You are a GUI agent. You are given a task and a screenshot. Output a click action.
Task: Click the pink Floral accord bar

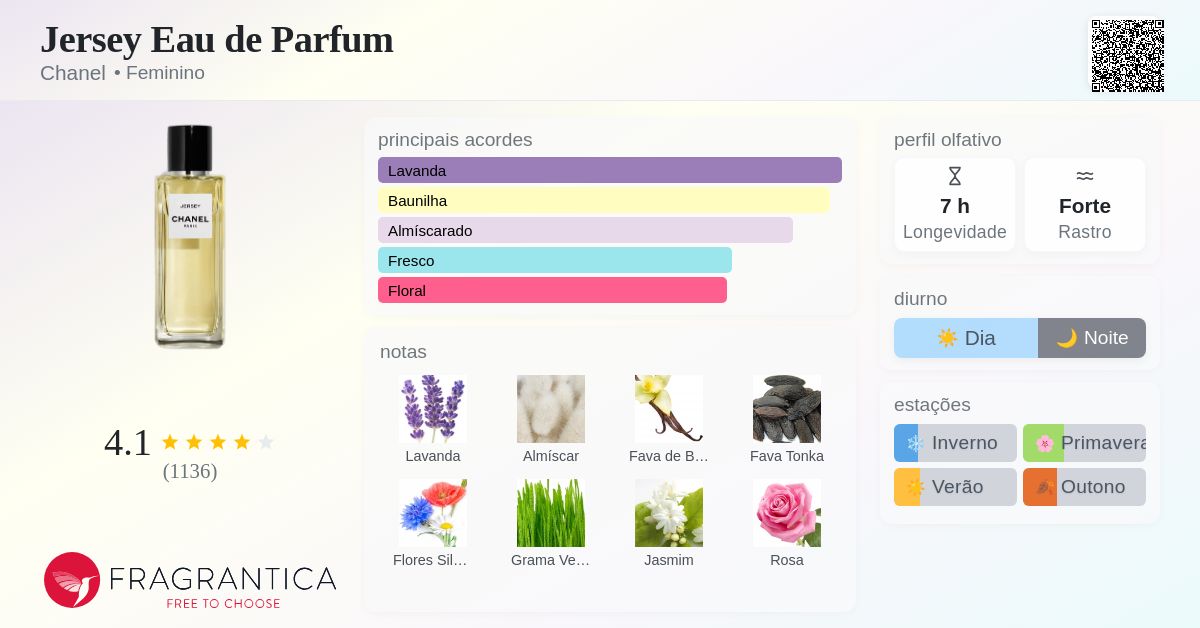coord(552,290)
